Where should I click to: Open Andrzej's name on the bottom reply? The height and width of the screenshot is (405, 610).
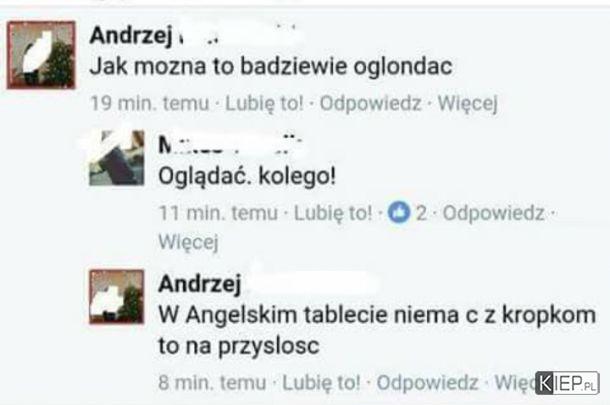200,284
